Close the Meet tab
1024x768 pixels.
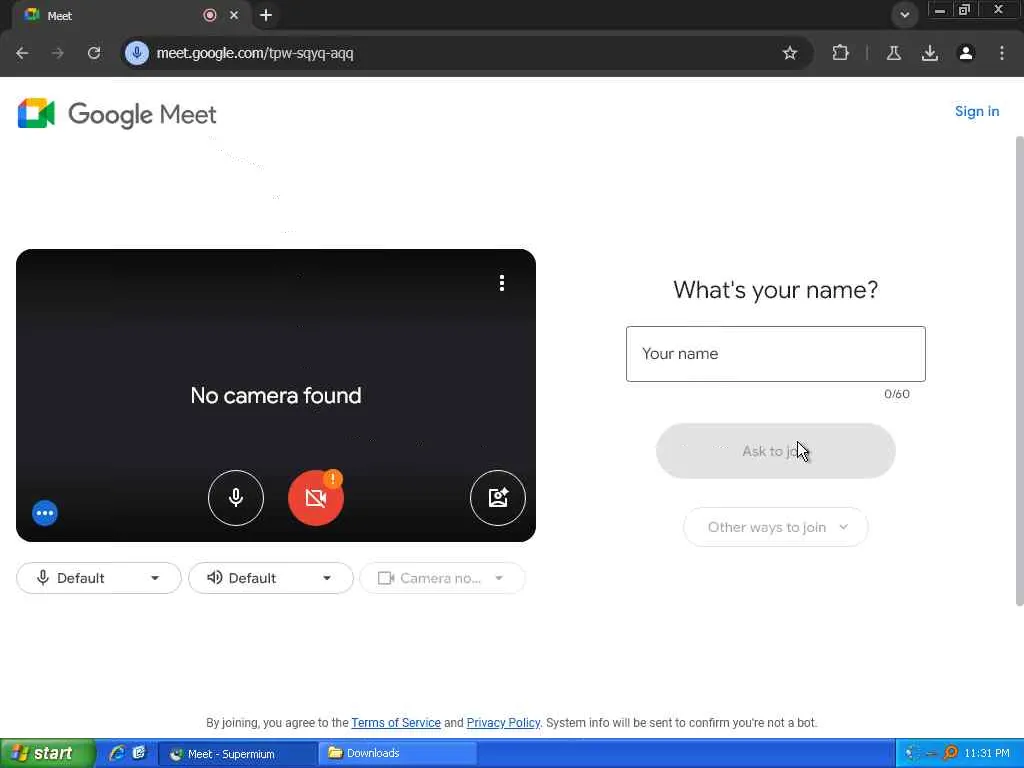coord(234,15)
